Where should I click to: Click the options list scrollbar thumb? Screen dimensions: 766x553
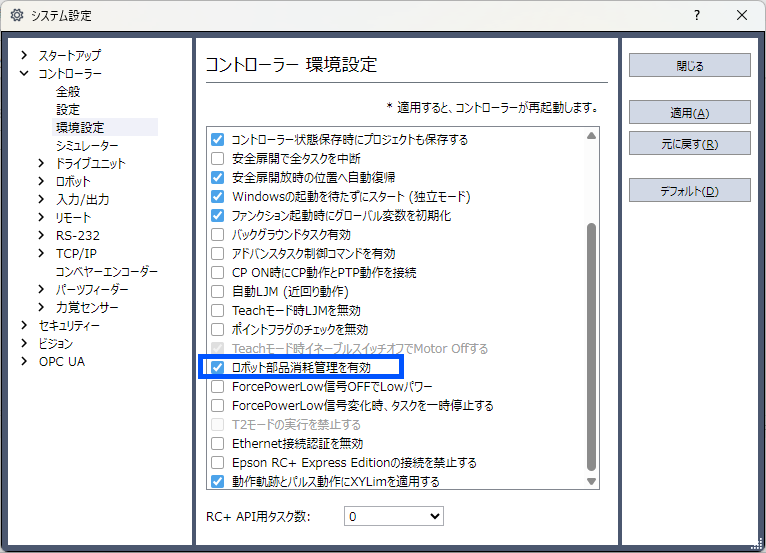(591, 347)
